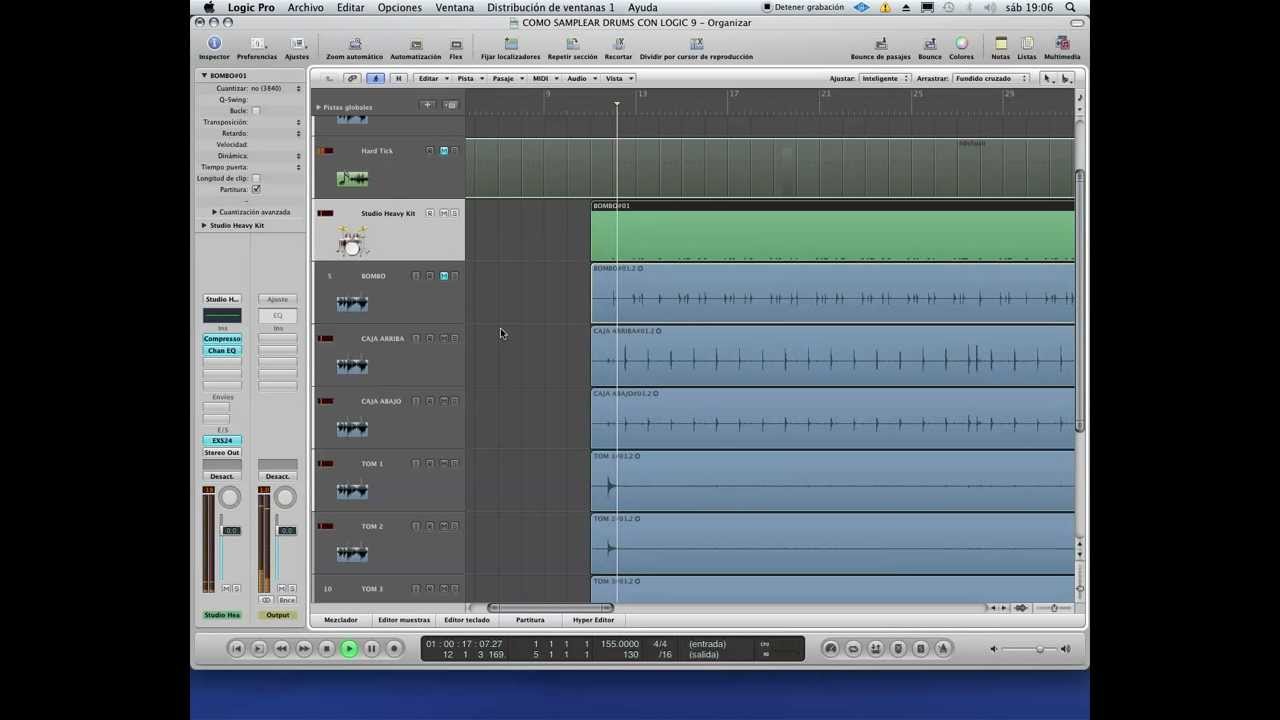The image size is (1280, 720).
Task: Open the Inspector toolbar icon
Action: point(214,44)
